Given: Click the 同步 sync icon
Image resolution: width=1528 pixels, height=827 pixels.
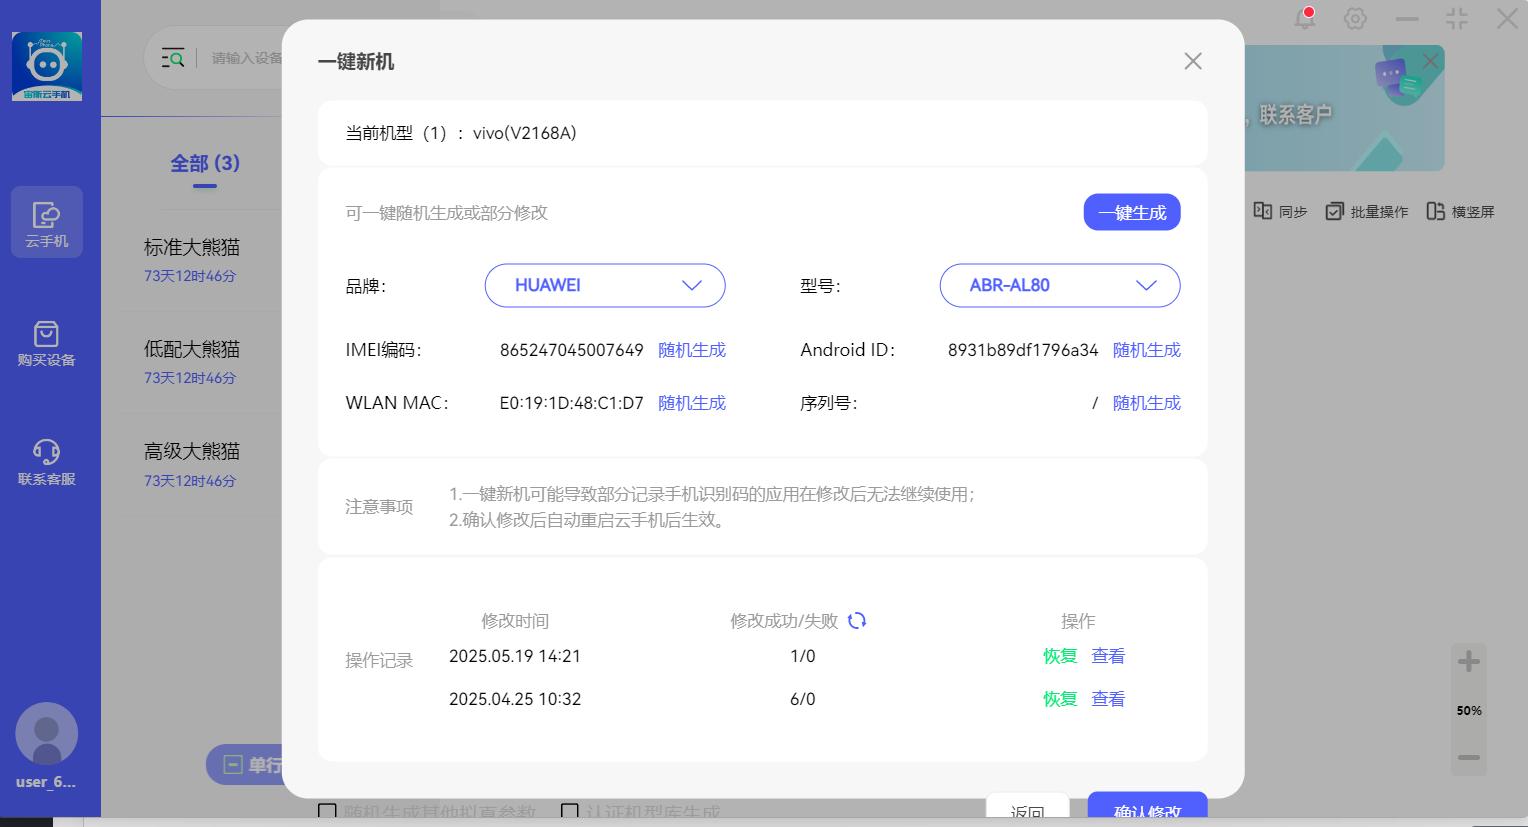Looking at the screenshot, I should [1263, 211].
